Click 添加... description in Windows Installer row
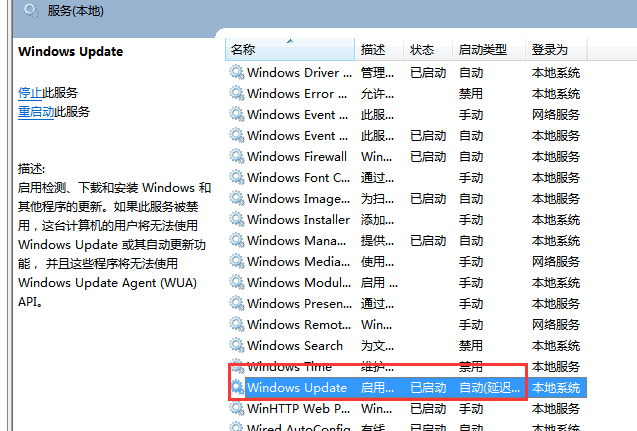Viewport: 637px width, 431px height. click(x=377, y=219)
